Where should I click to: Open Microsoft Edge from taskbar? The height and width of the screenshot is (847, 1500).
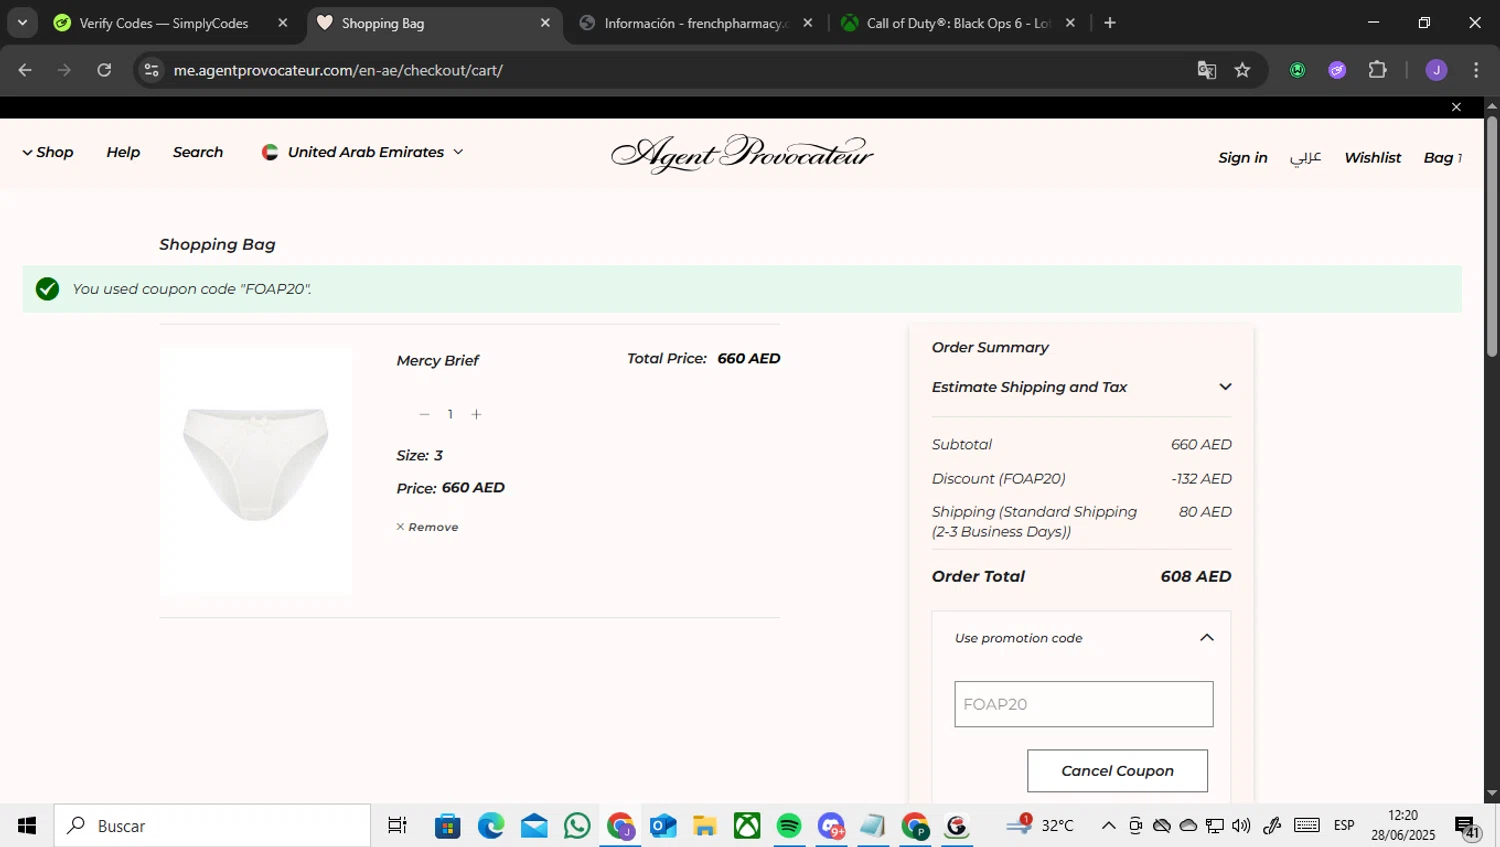pos(491,826)
